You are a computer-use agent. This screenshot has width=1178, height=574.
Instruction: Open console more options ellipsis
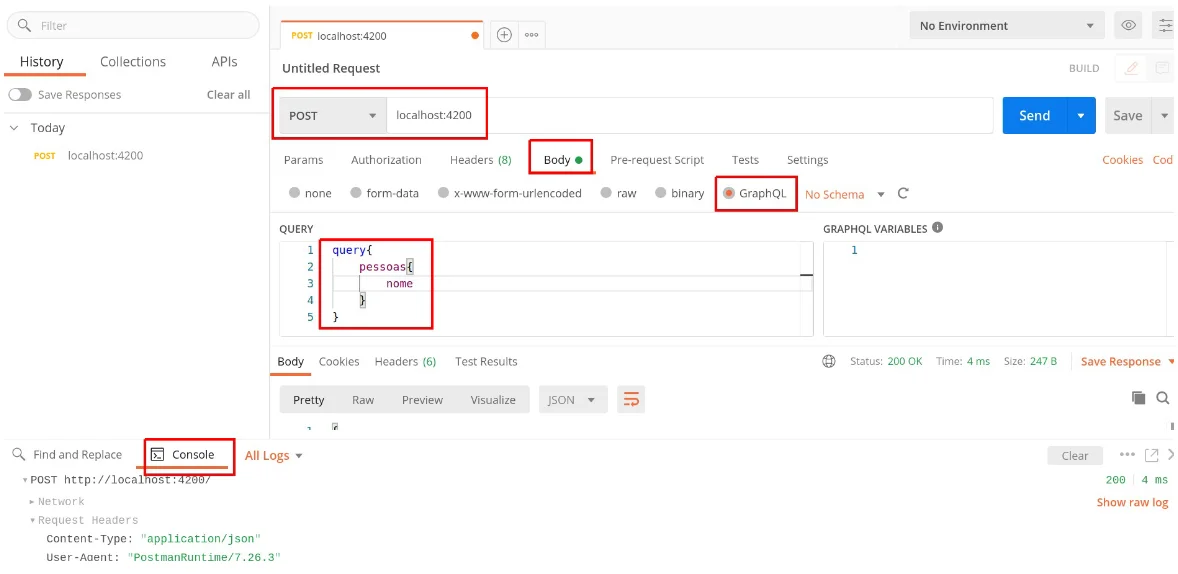[1127, 455]
